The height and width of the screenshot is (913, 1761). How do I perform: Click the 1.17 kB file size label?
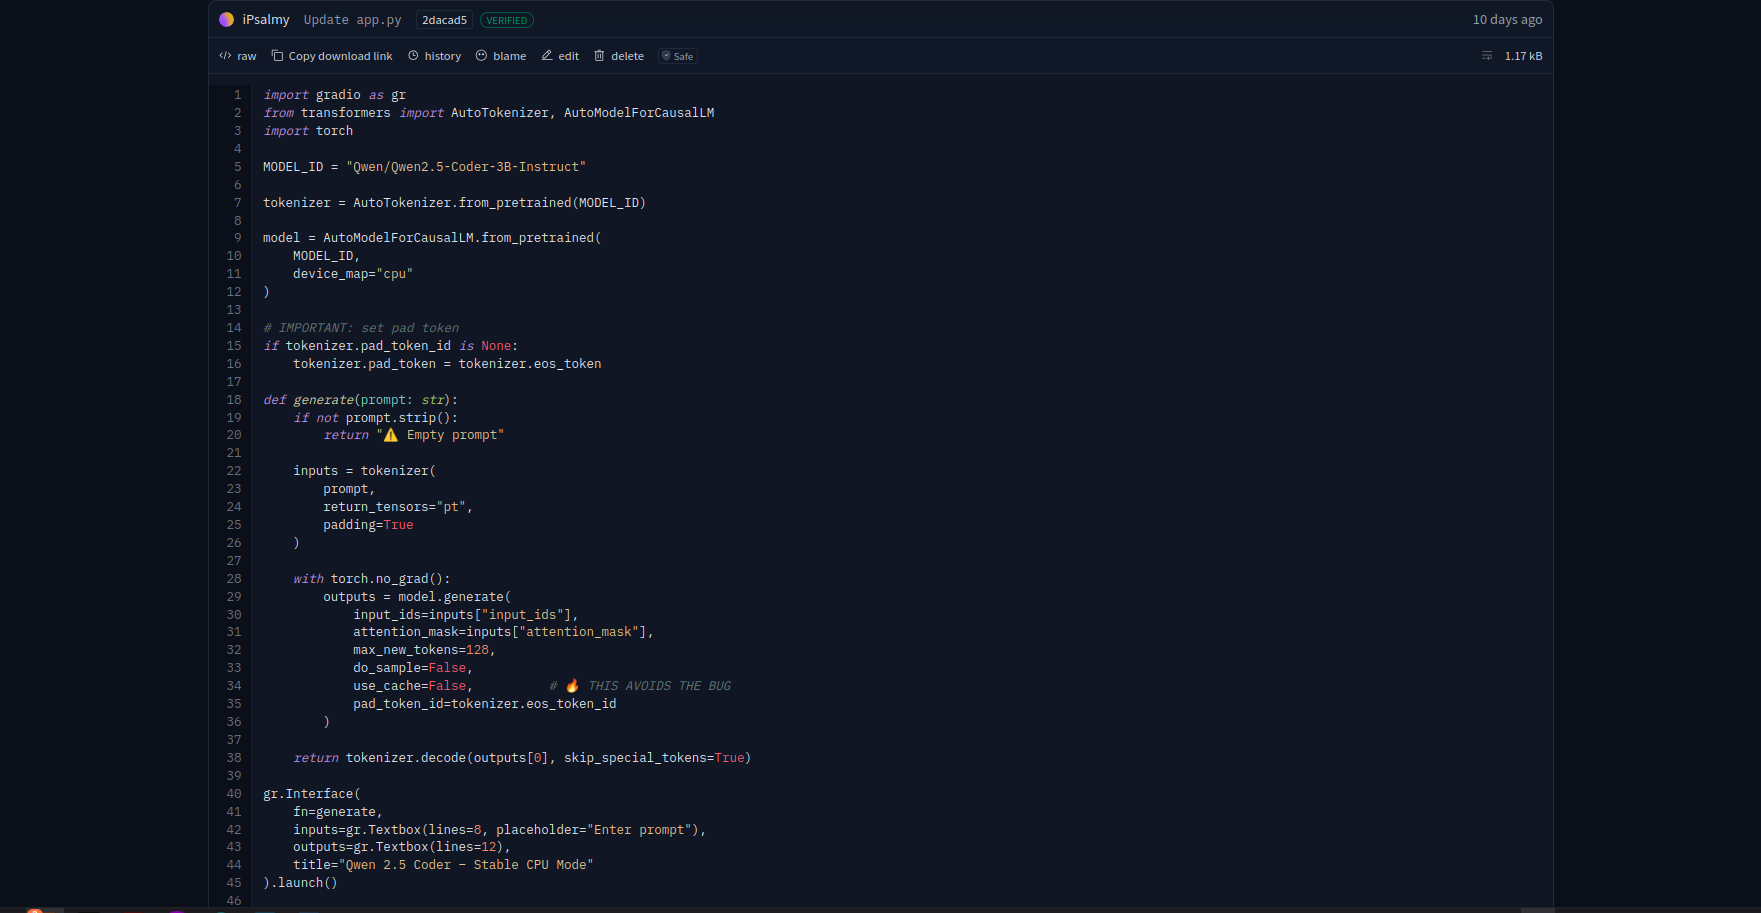click(1523, 56)
